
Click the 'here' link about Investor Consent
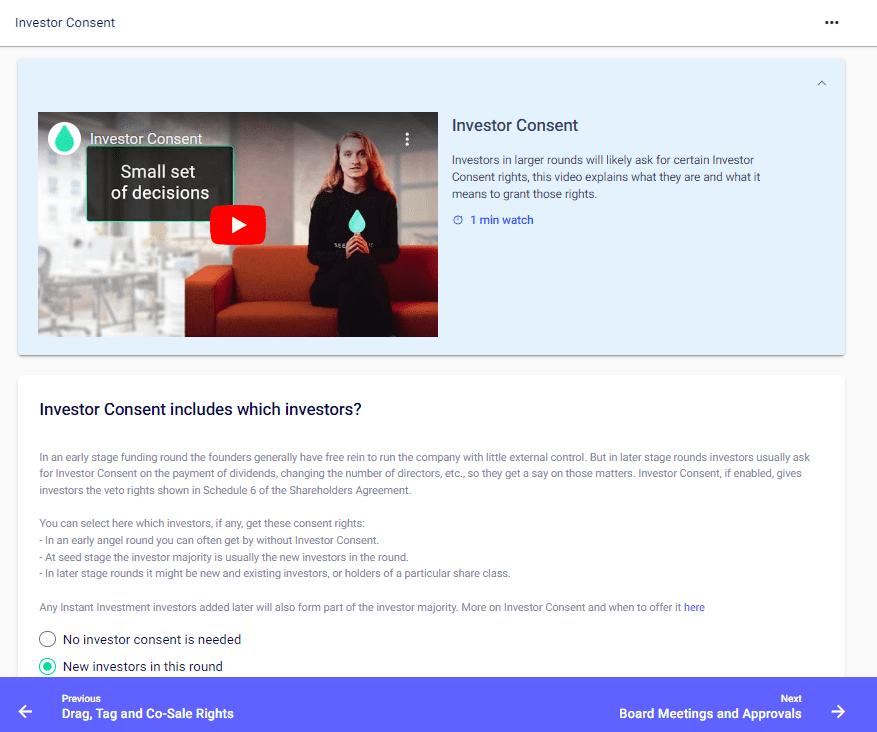click(694, 607)
